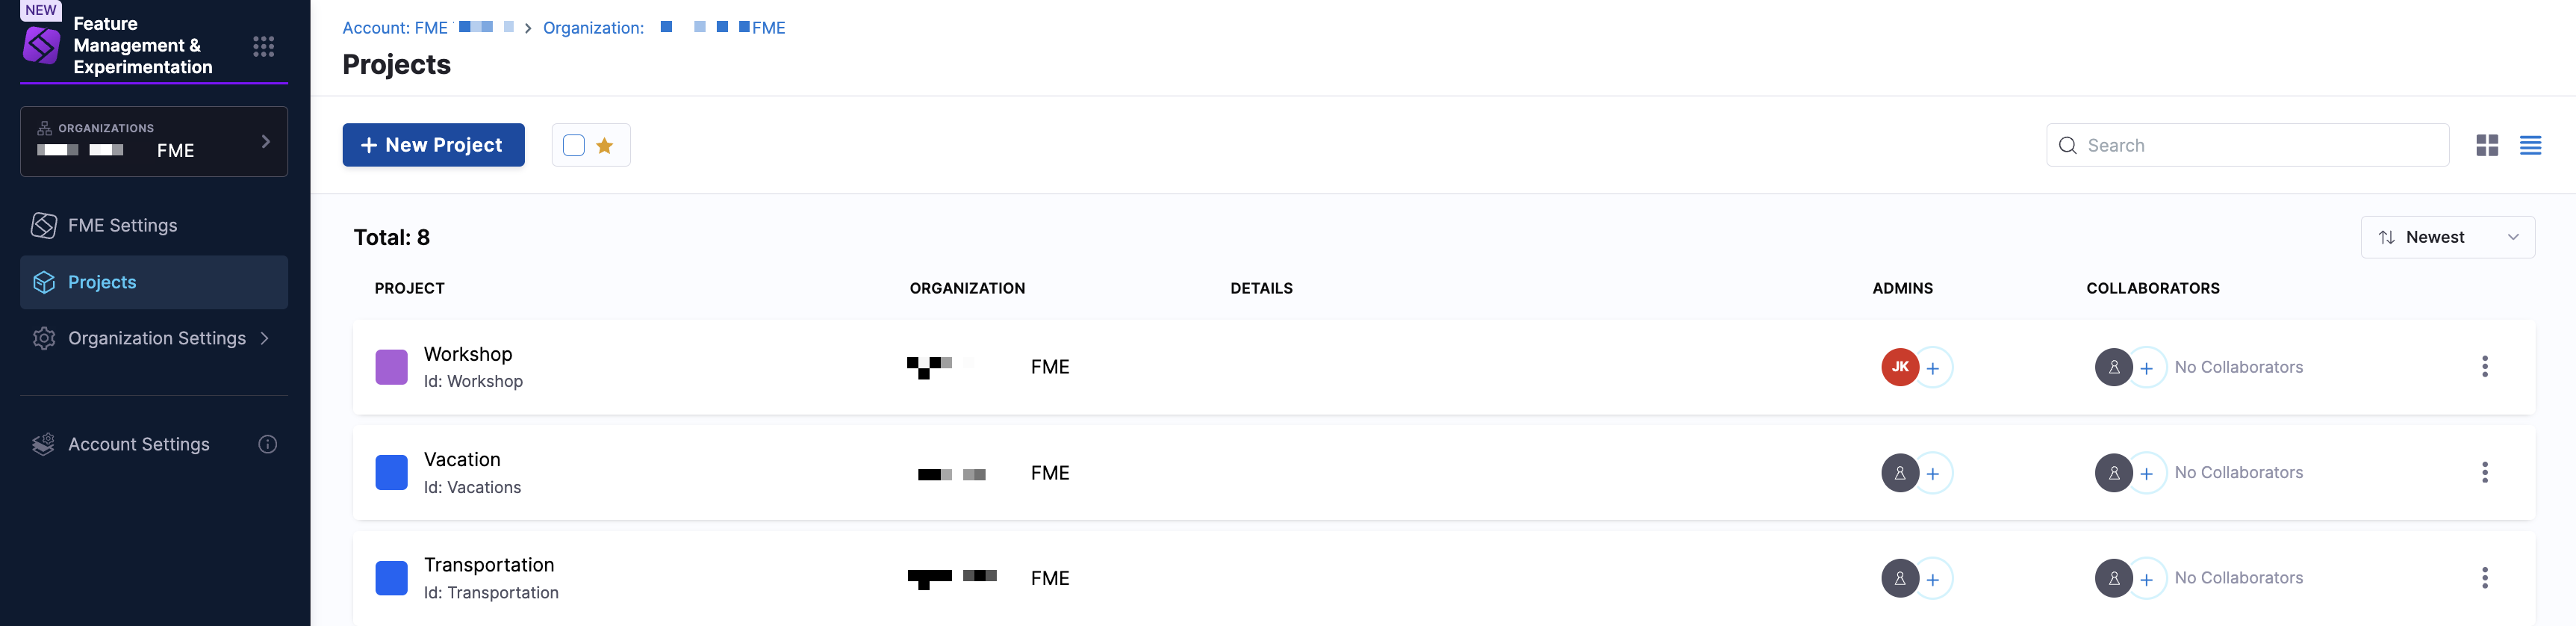This screenshot has width=2576, height=626.
Task: Open the Newest sort dropdown
Action: (2447, 237)
